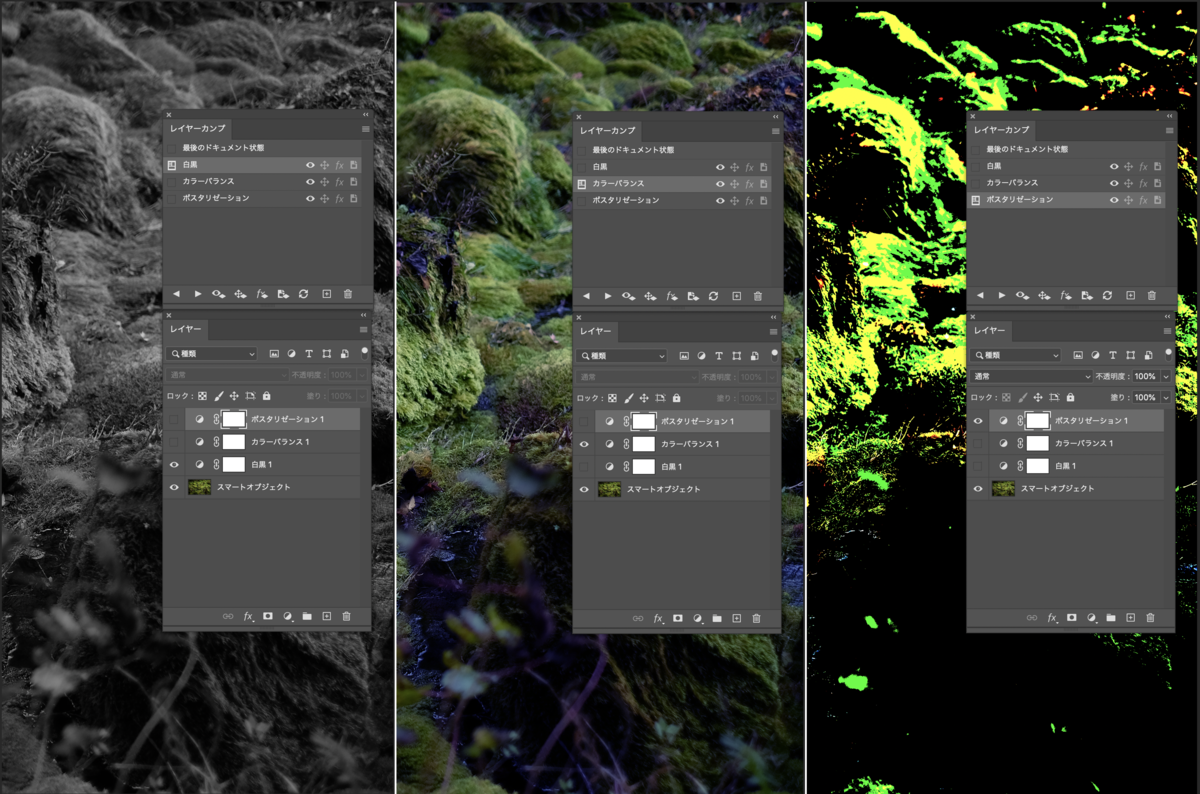The width and height of the screenshot is (1200, 794).
Task: Select ポスタリゼーション comp row in middle comps panel
Action: (674, 200)
